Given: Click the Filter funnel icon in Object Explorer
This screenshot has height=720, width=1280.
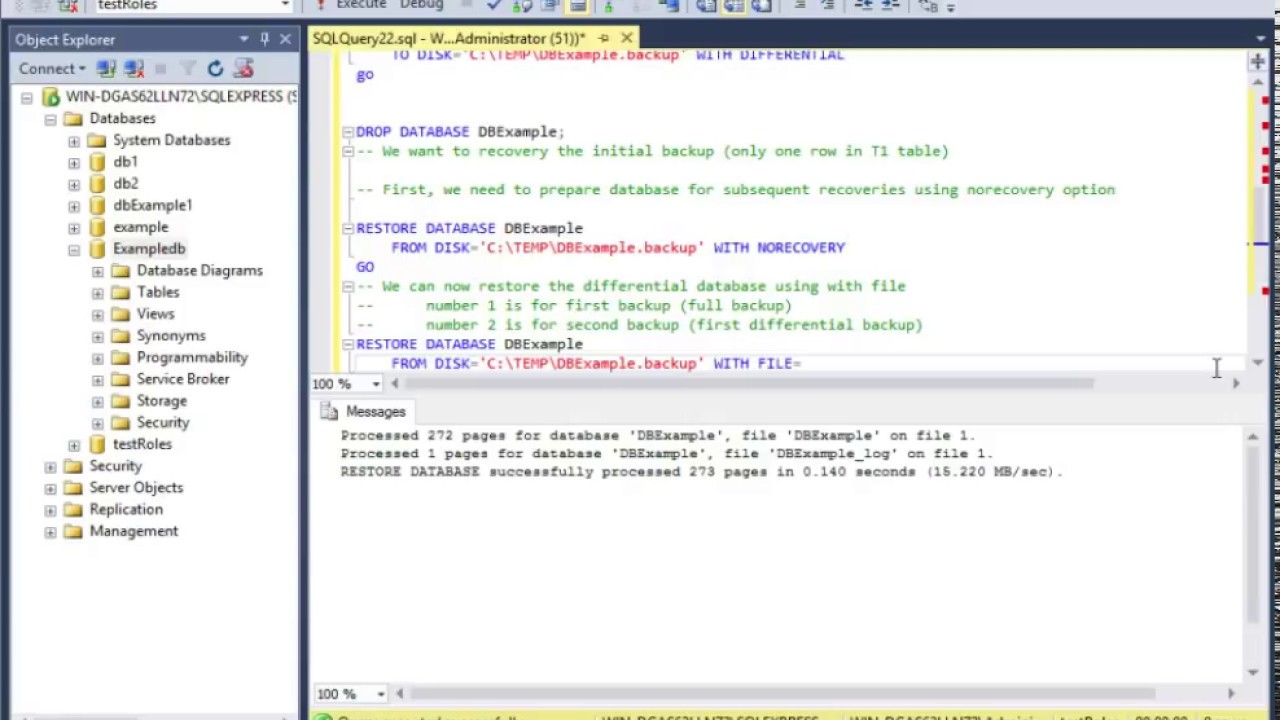Looking at the screenshot, I should (x=188, y=69).
